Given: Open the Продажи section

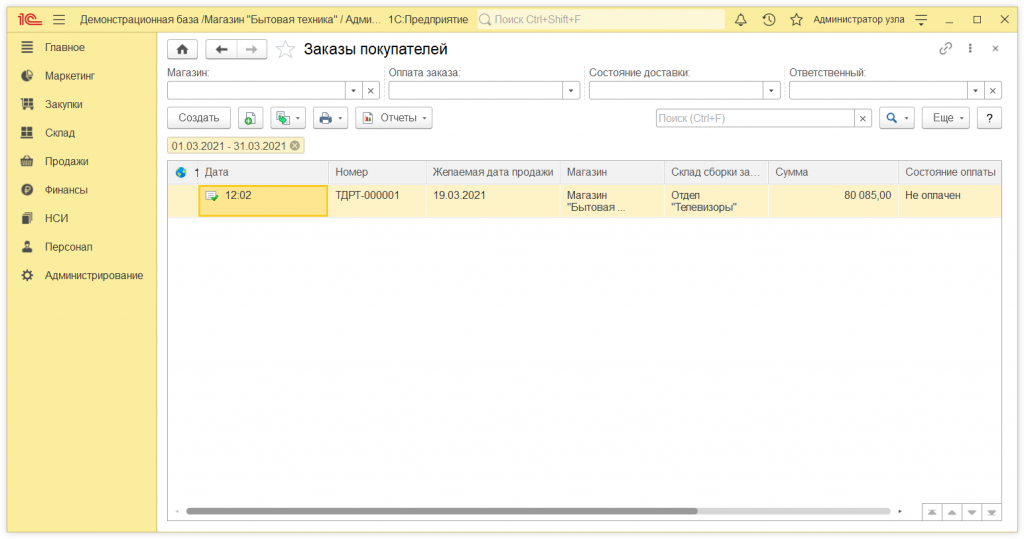Looking at the screenshot, I should (66, 161).
